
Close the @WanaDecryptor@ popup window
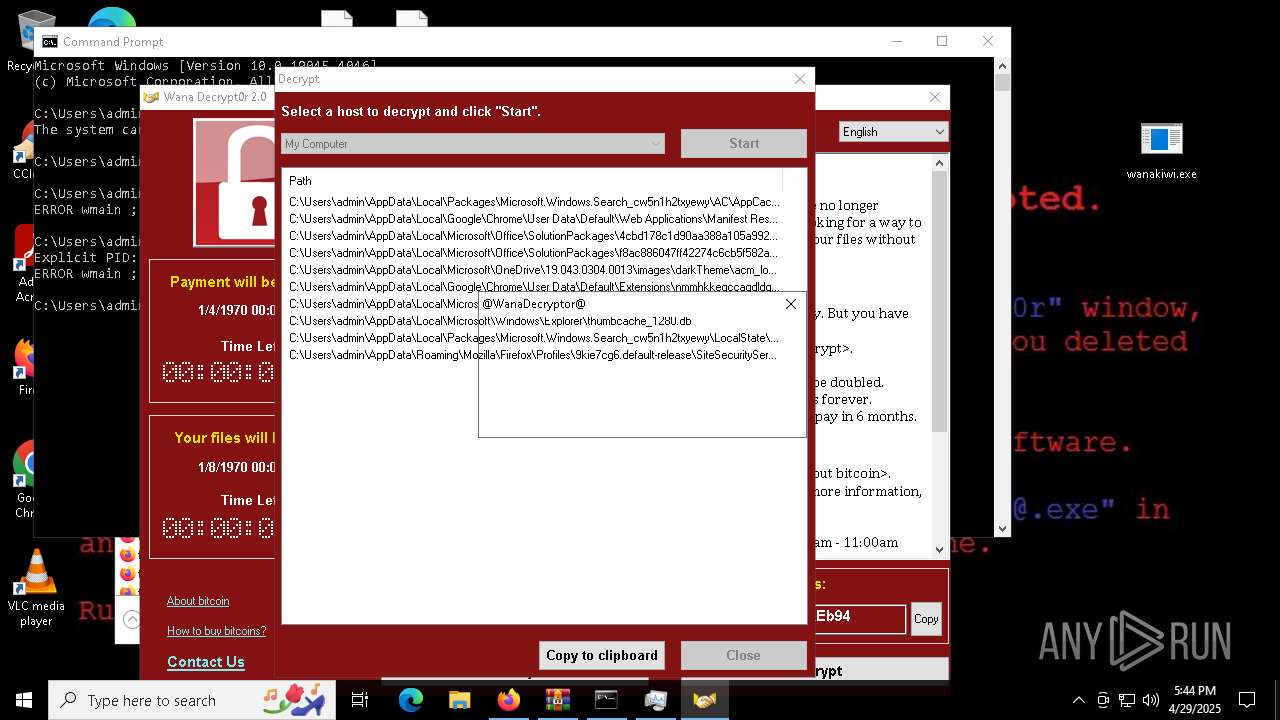pyautogui.click(x=790, y=304)
